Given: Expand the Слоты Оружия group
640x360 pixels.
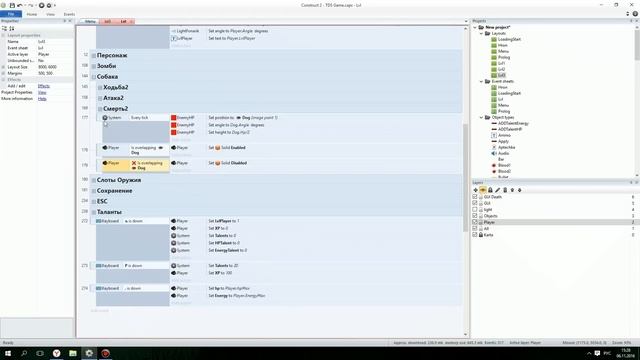Looking at the screenshot, I should click(x=94, y=180).
